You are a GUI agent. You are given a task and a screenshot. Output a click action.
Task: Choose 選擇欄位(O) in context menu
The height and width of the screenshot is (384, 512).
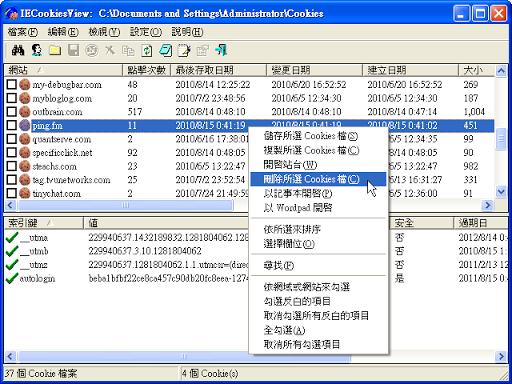318,244
